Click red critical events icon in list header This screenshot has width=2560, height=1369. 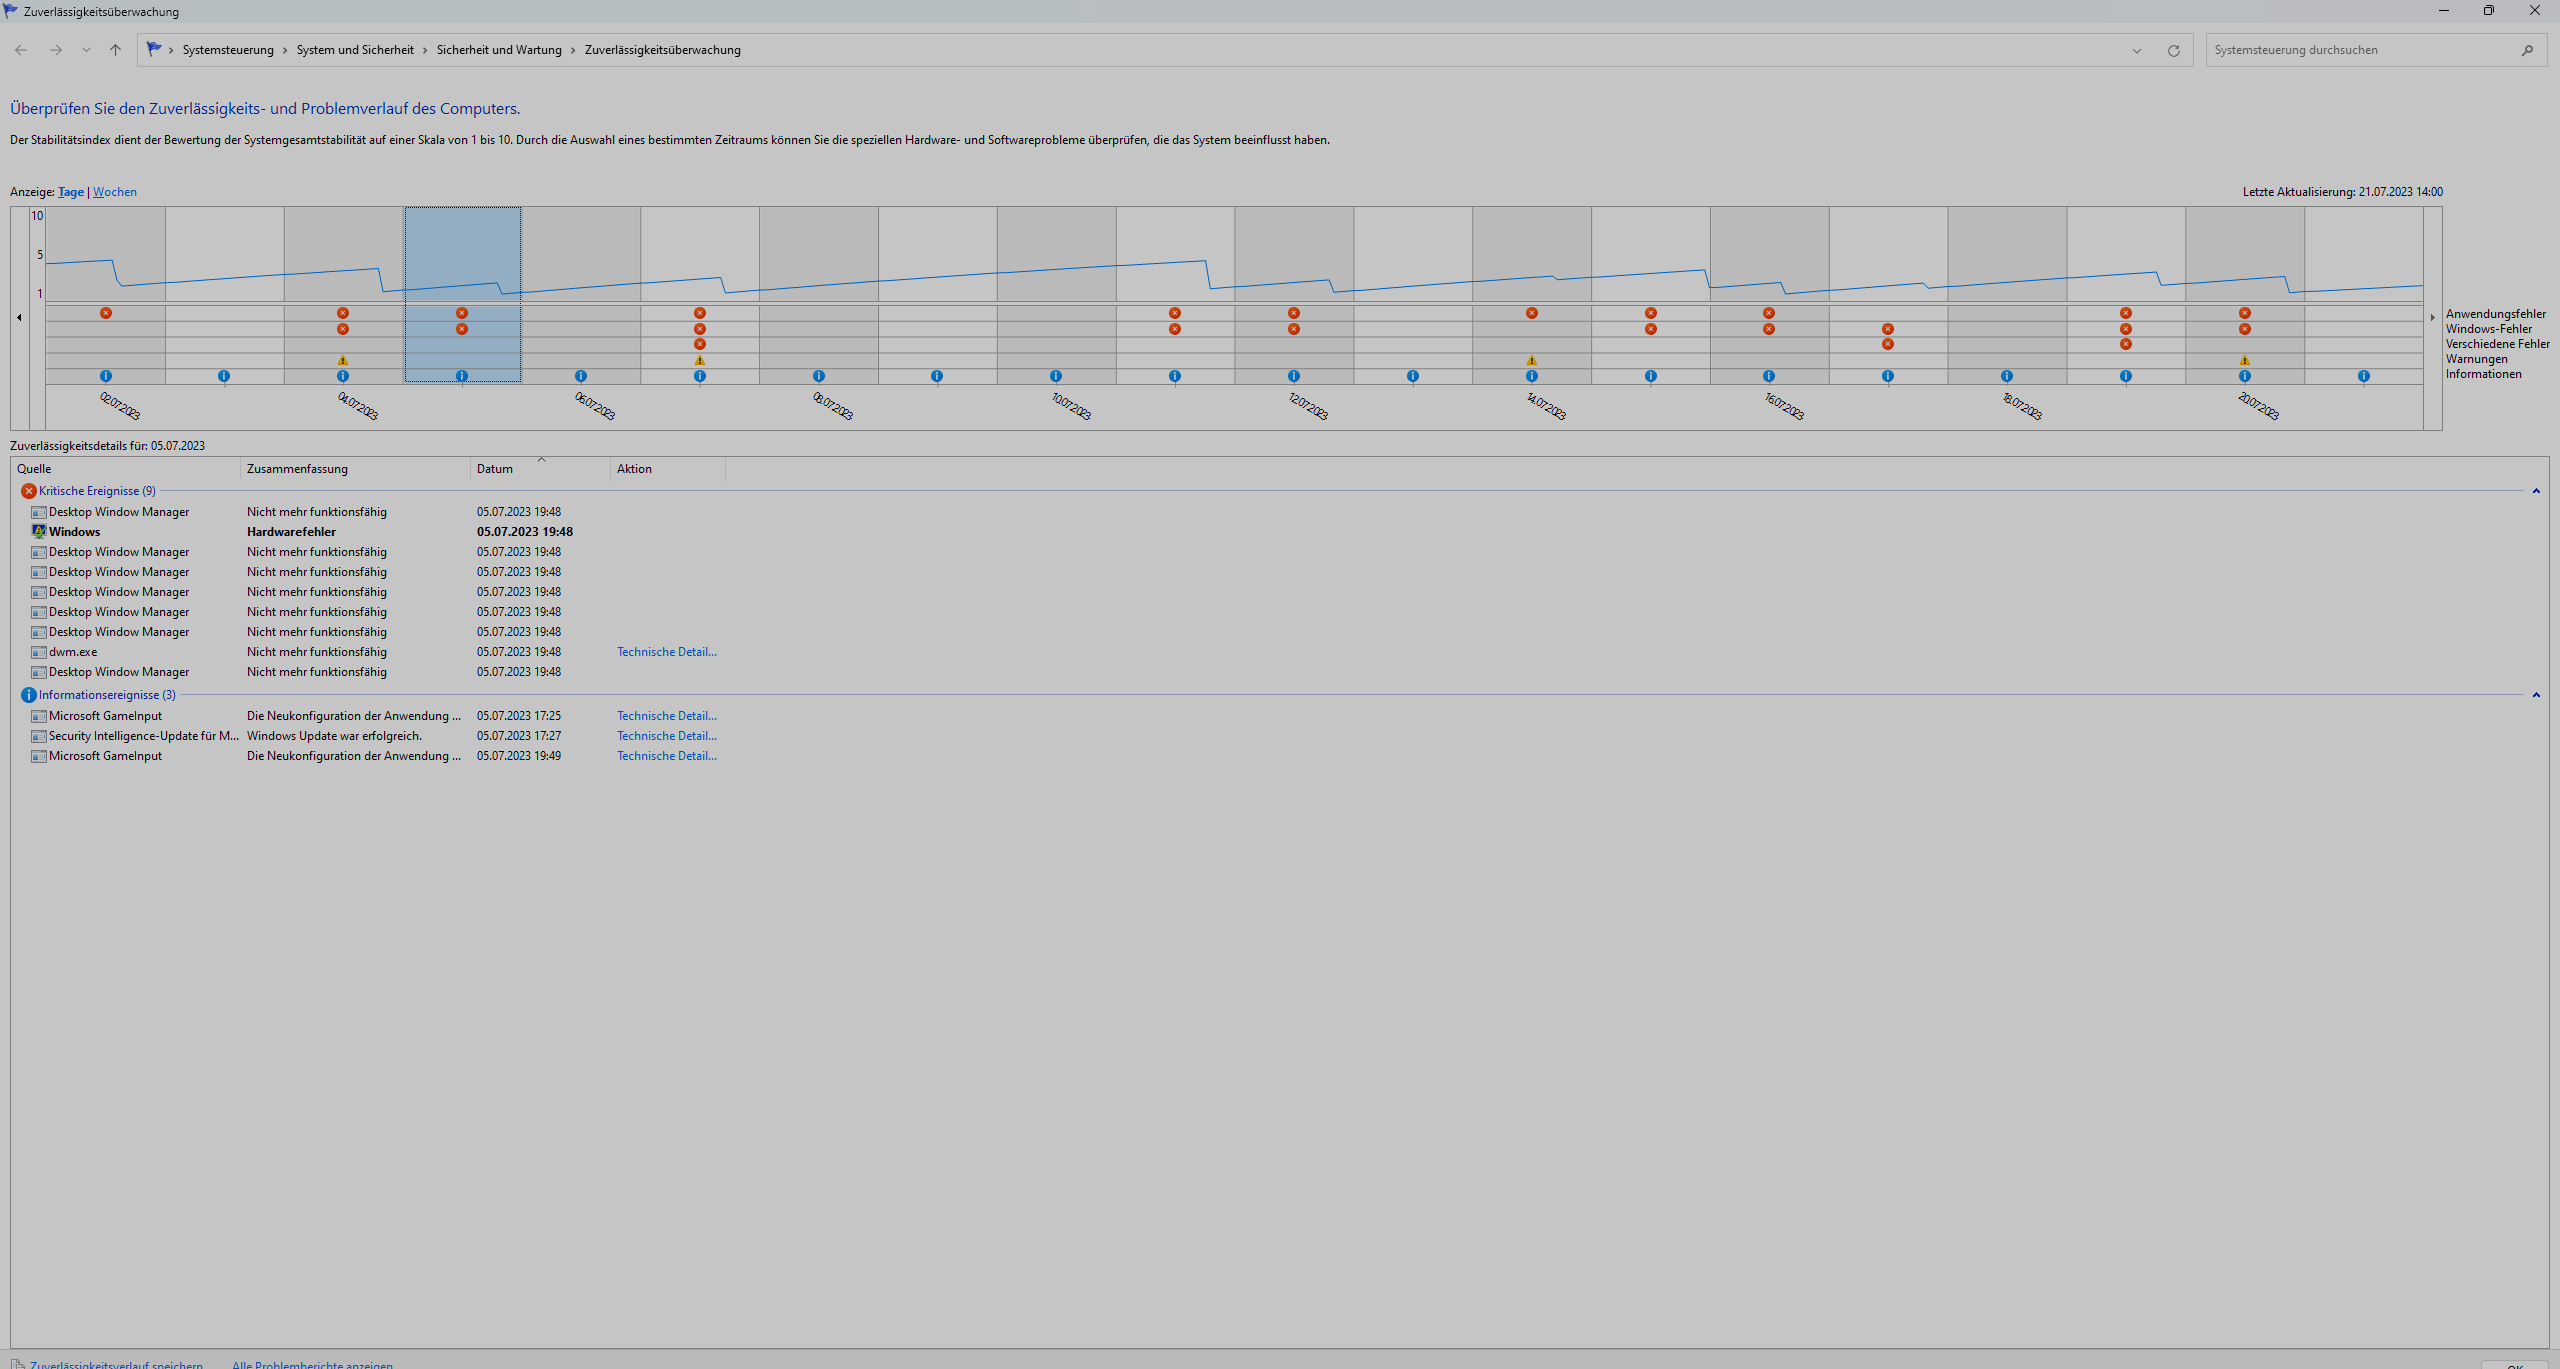point(28,491)
